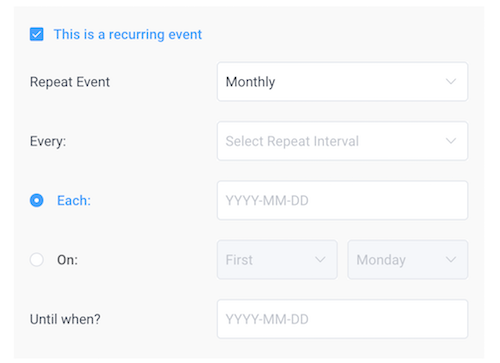Viewport: 500px width, 363px height.
Task: Click the chevron arrow in Monthly field
Action: pos(451,82)
